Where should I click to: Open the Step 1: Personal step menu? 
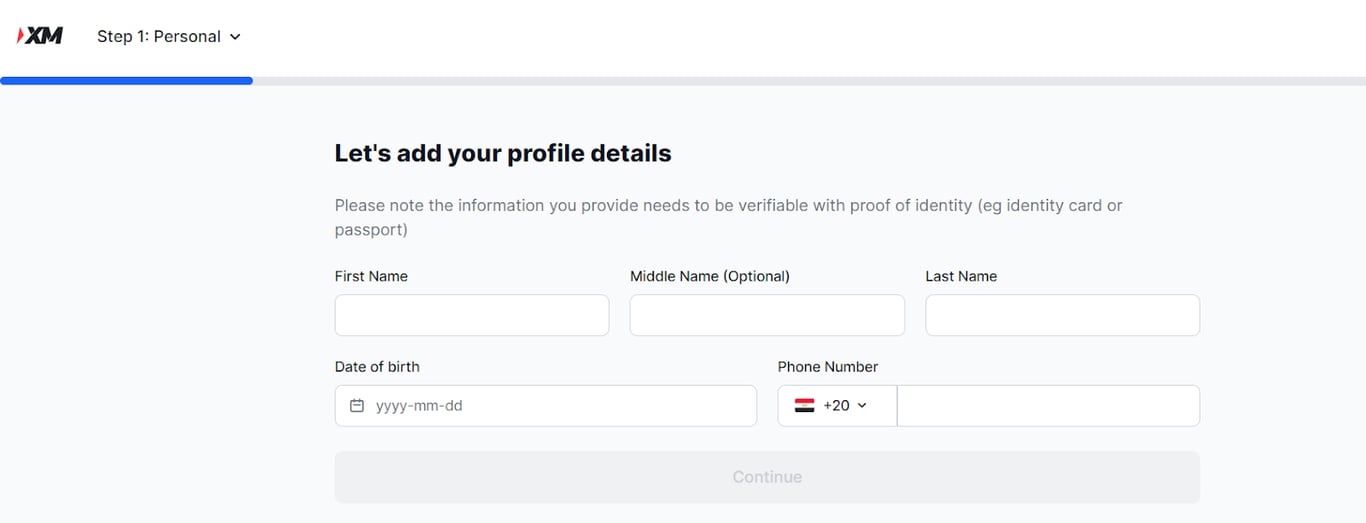pos(159,37)
